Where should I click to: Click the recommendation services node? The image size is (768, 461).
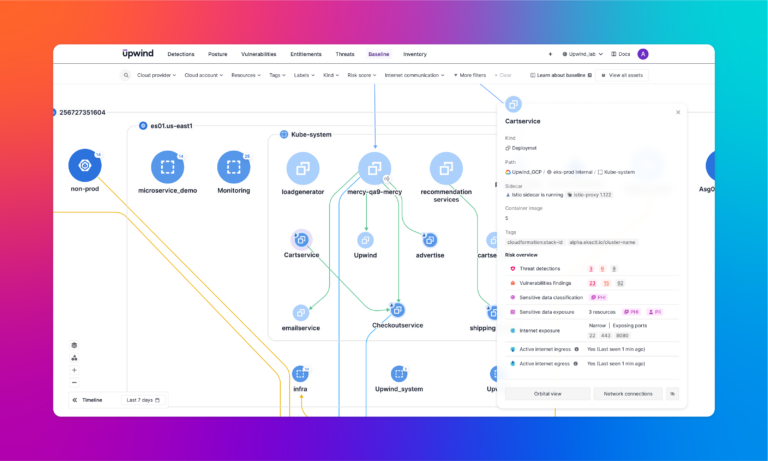coord(446,169)
